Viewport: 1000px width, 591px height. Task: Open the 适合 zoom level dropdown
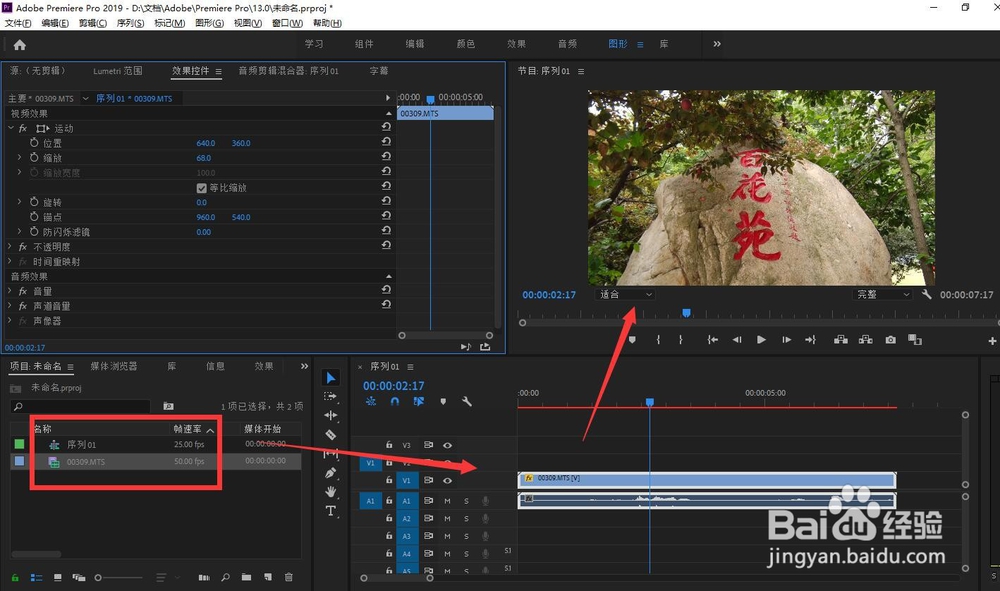[625, 294]
